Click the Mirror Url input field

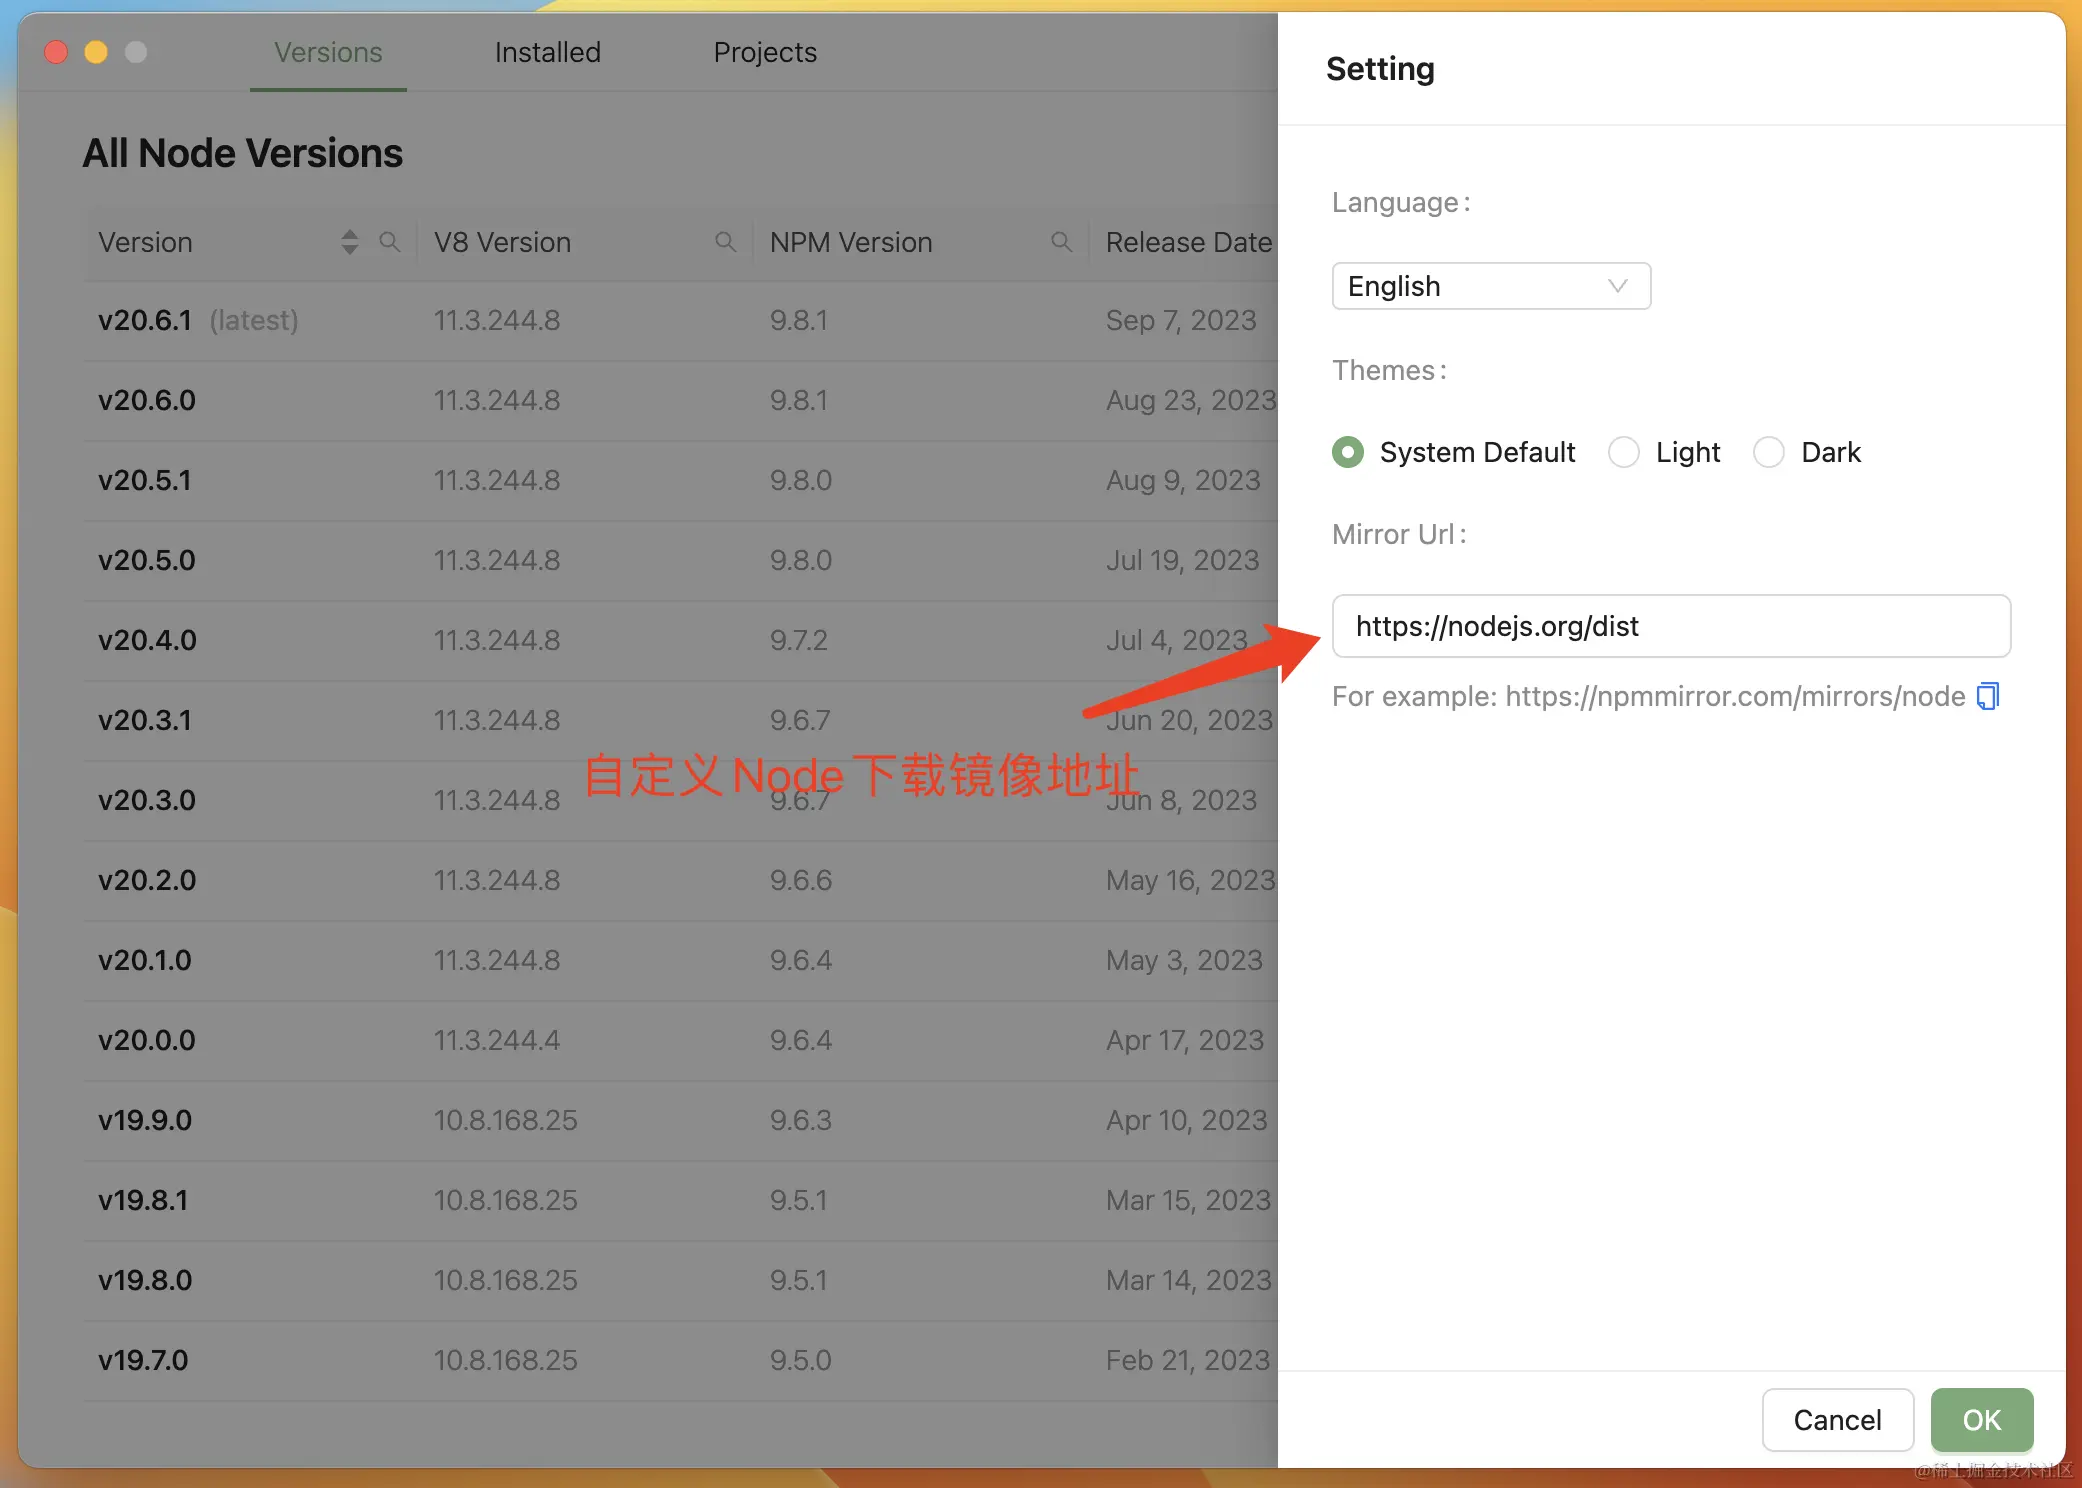coord(1670,626)
